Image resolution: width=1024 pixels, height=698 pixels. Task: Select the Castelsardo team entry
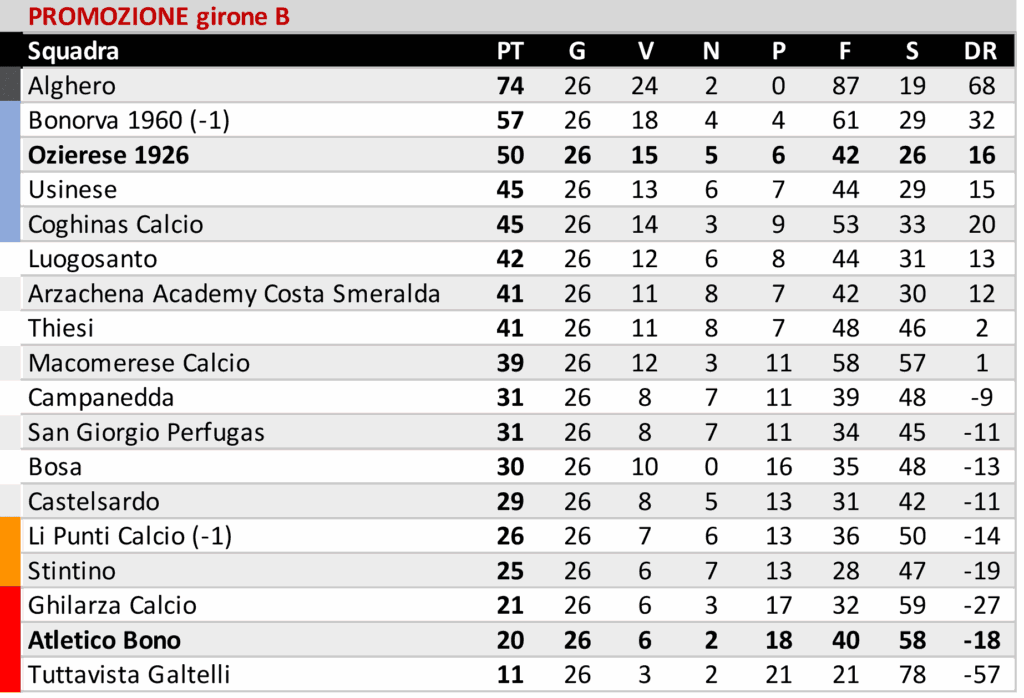tap(94, 501)
